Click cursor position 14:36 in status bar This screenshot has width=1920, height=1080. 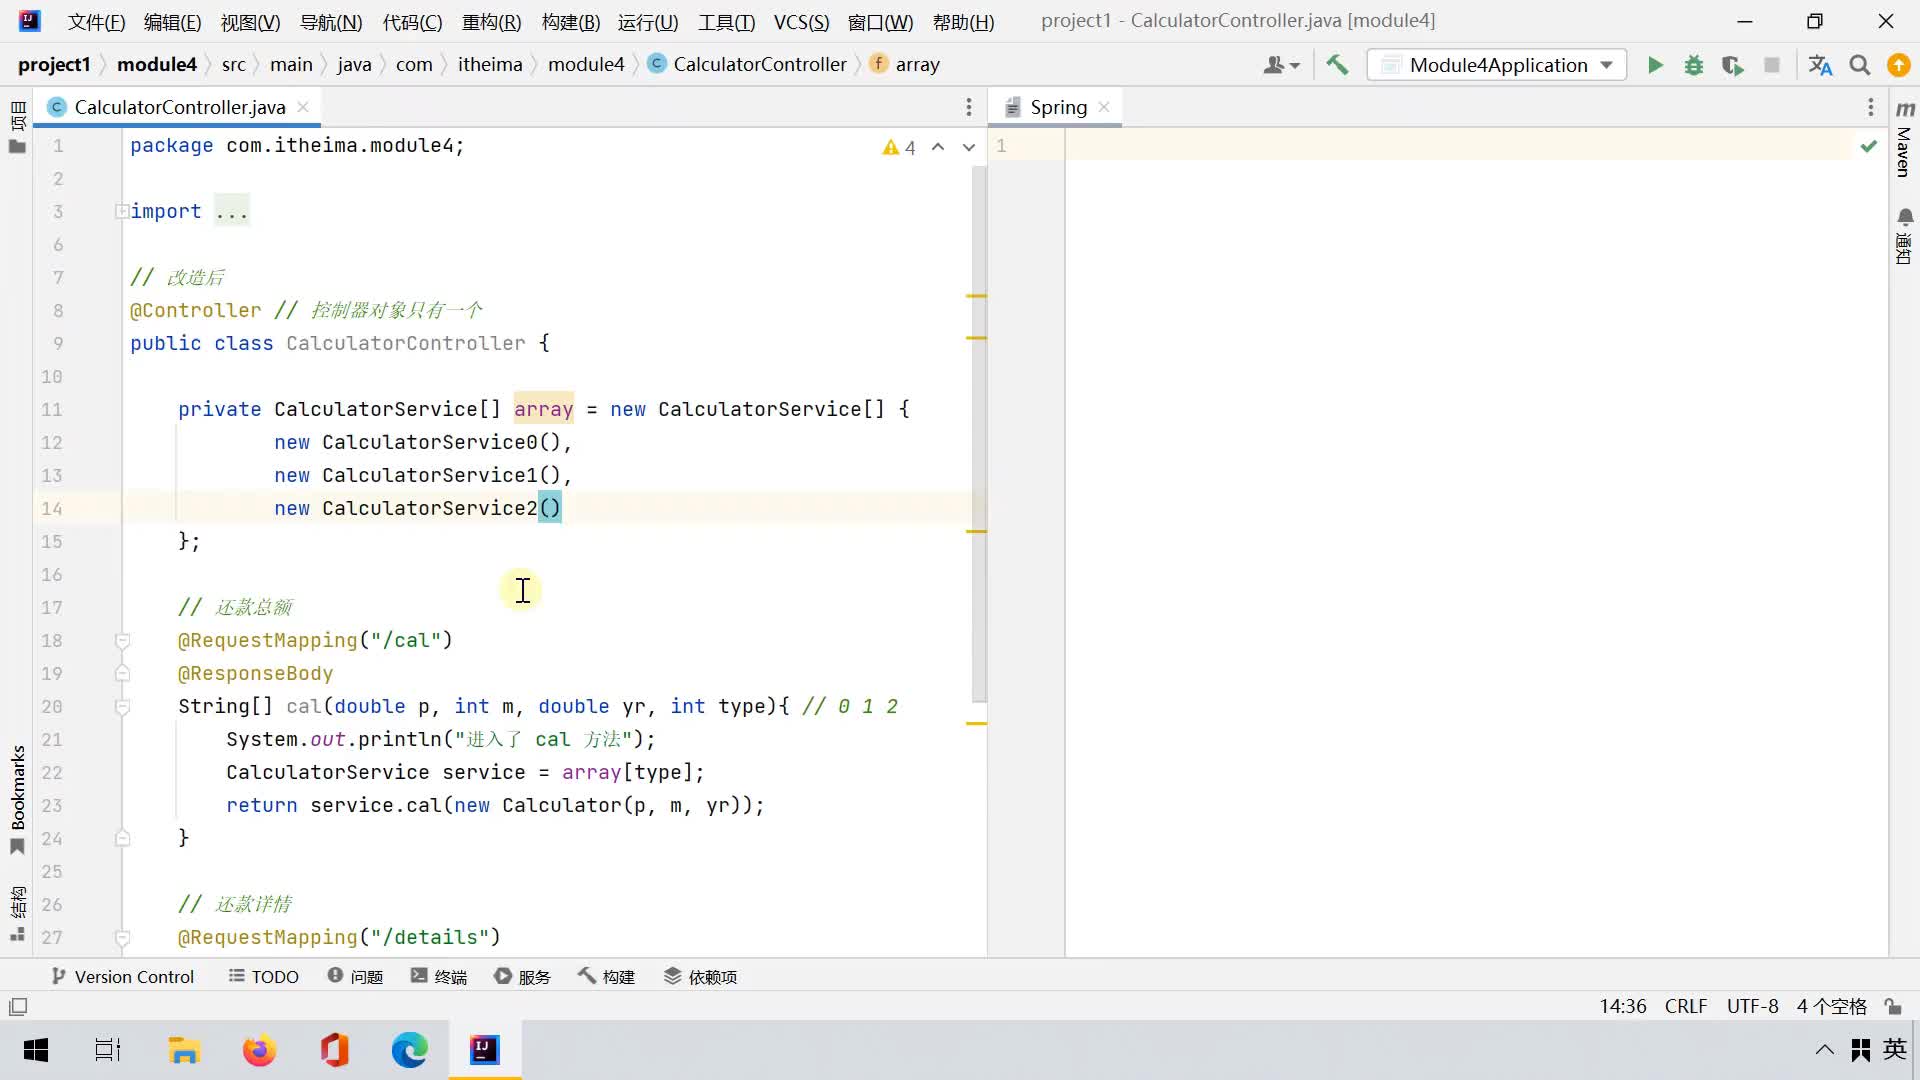1622,1006
